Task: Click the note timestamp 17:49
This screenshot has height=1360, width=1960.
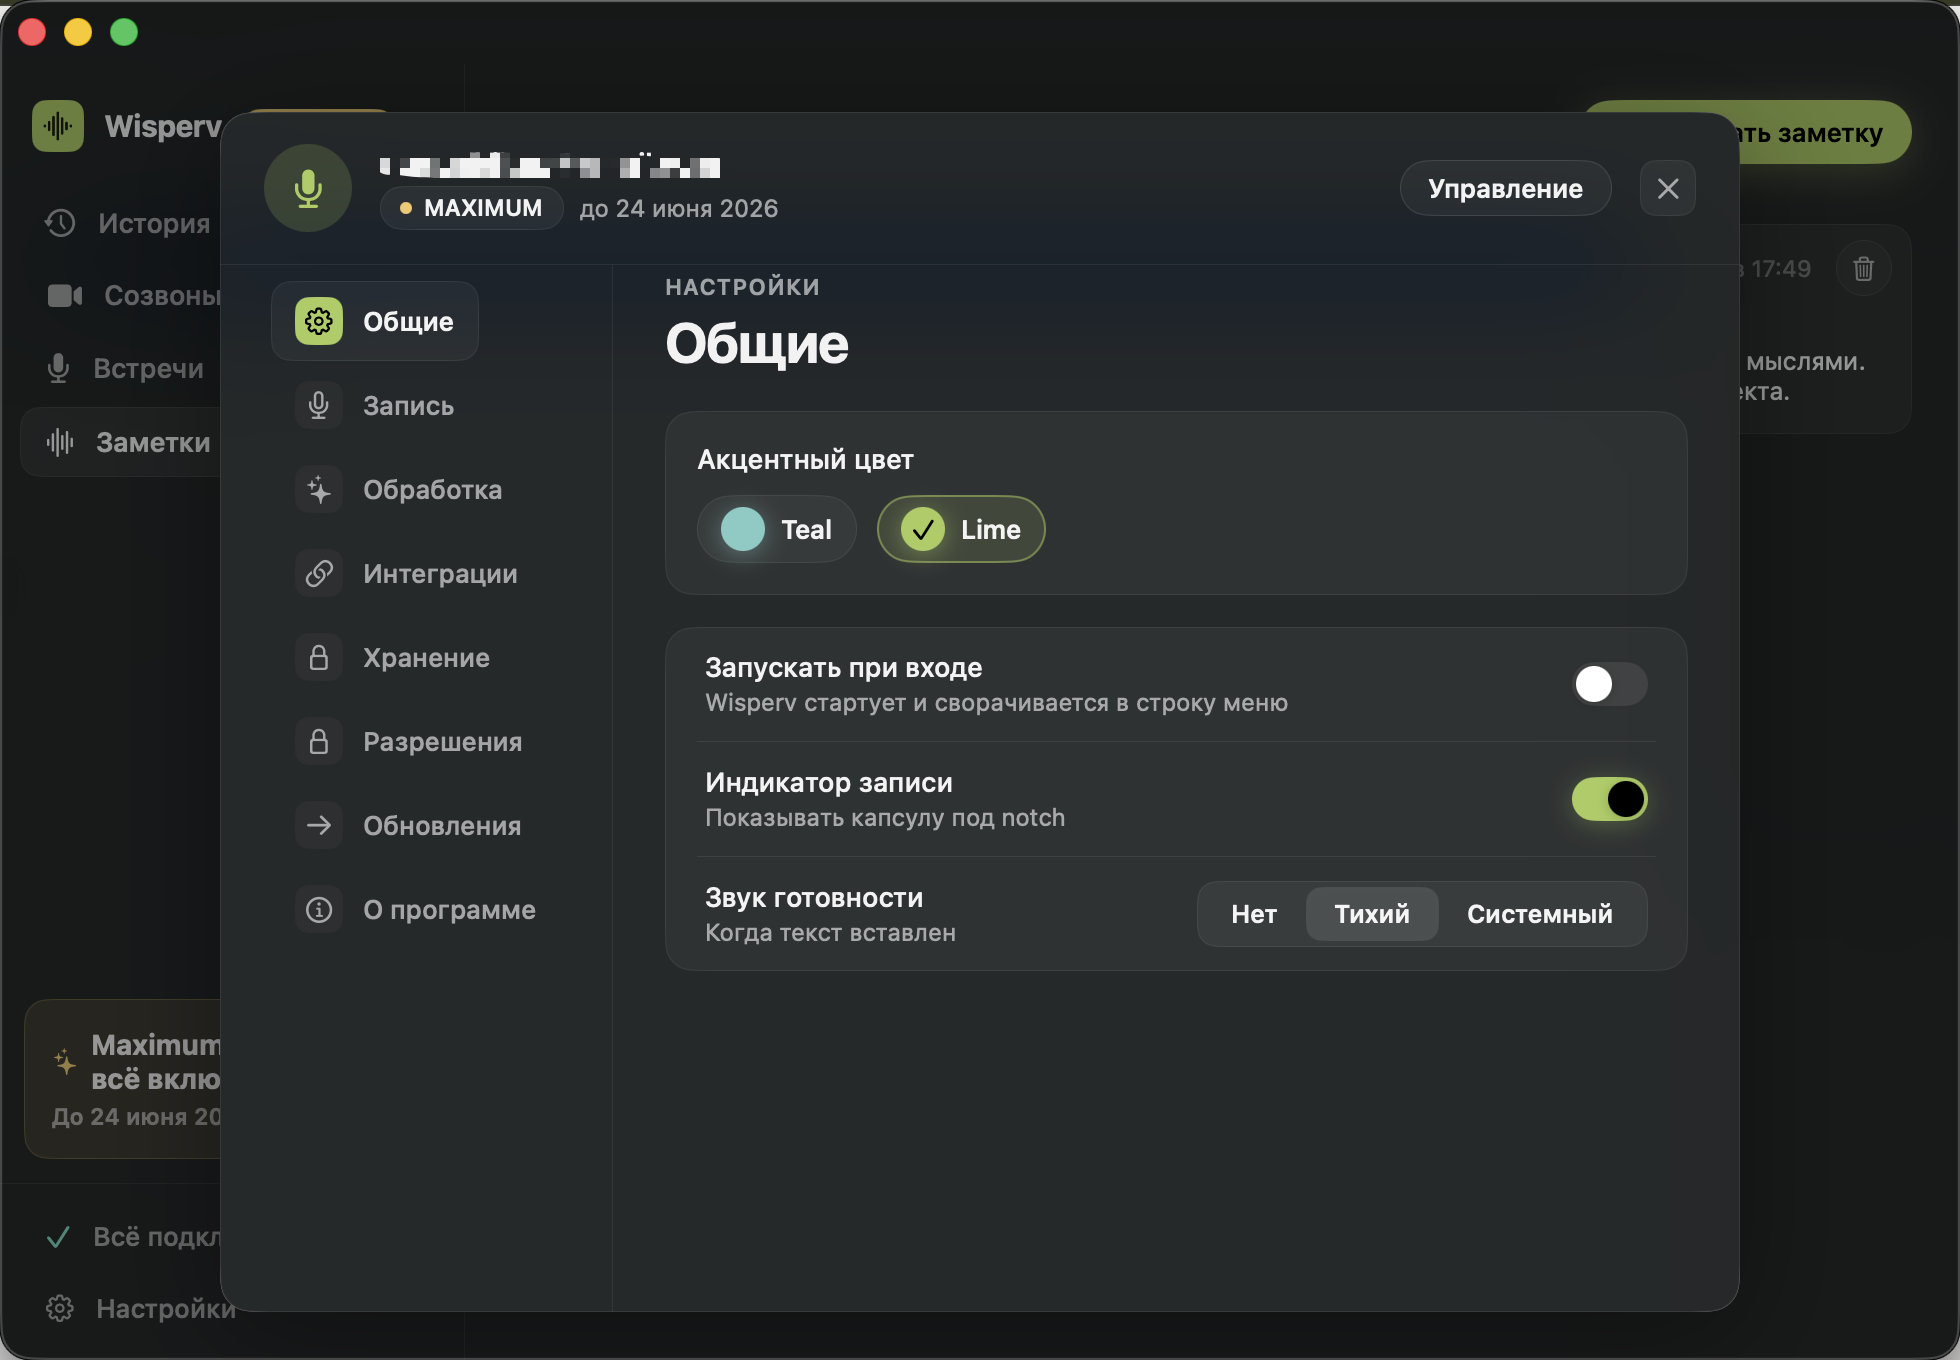Action: click(x=1781, y=268)
